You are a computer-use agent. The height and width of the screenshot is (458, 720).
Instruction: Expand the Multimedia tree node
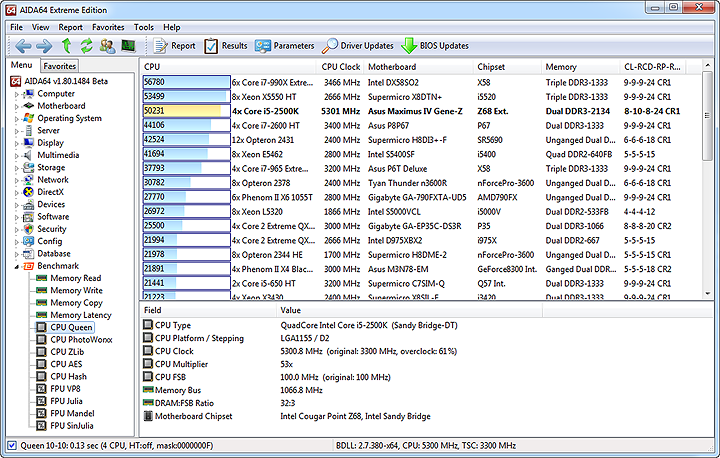point(17,155)
